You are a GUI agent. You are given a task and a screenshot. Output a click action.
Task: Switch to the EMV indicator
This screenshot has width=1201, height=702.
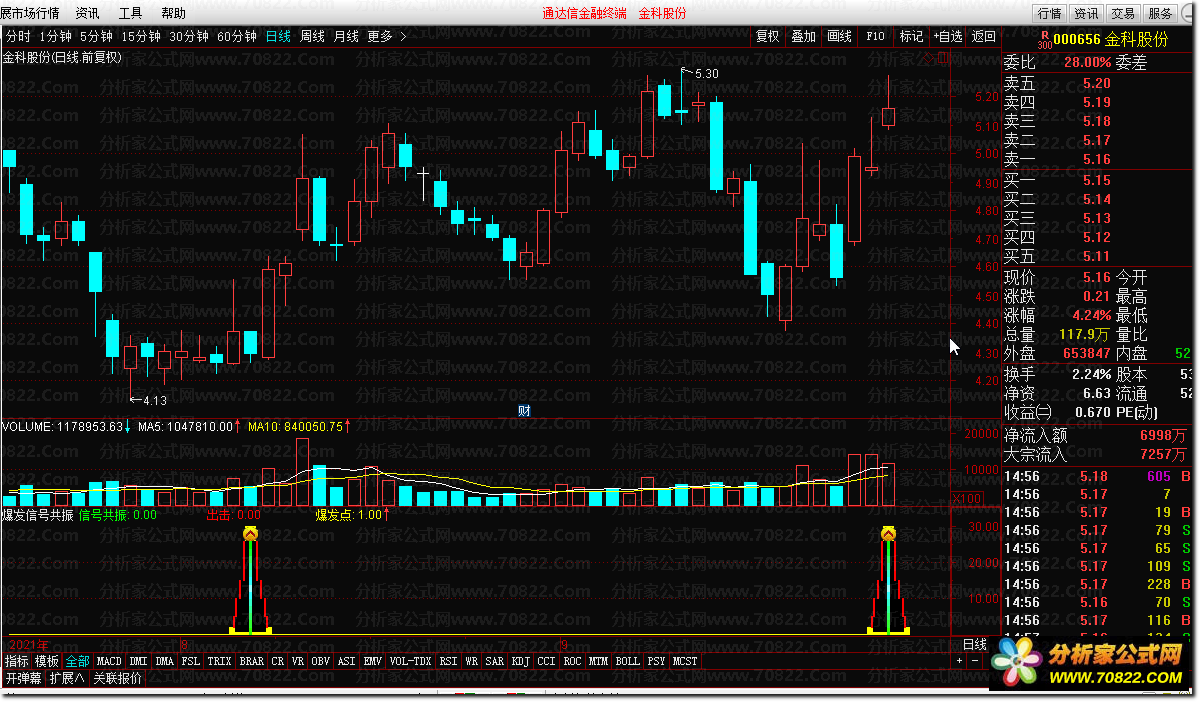tap(373, 662)
